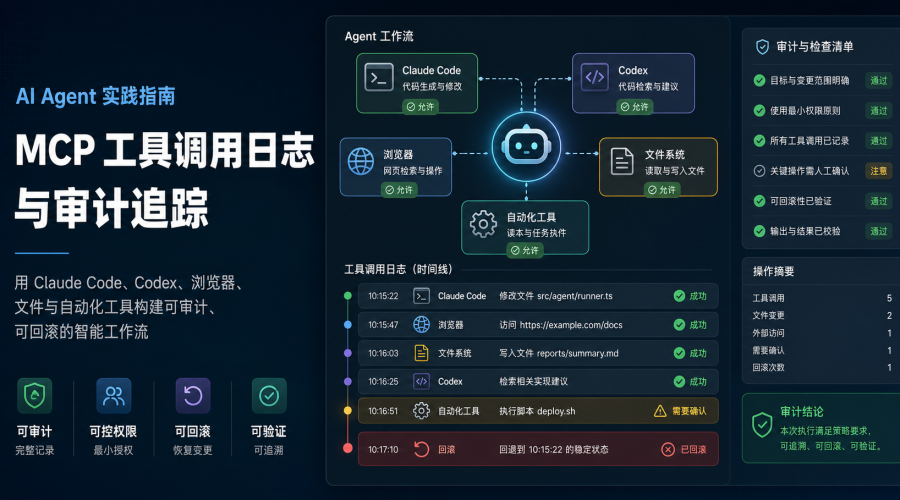The image size is (900, 500).
Task: Click the 外部访问 row in 操作摘要
Action: pos(822,333)
